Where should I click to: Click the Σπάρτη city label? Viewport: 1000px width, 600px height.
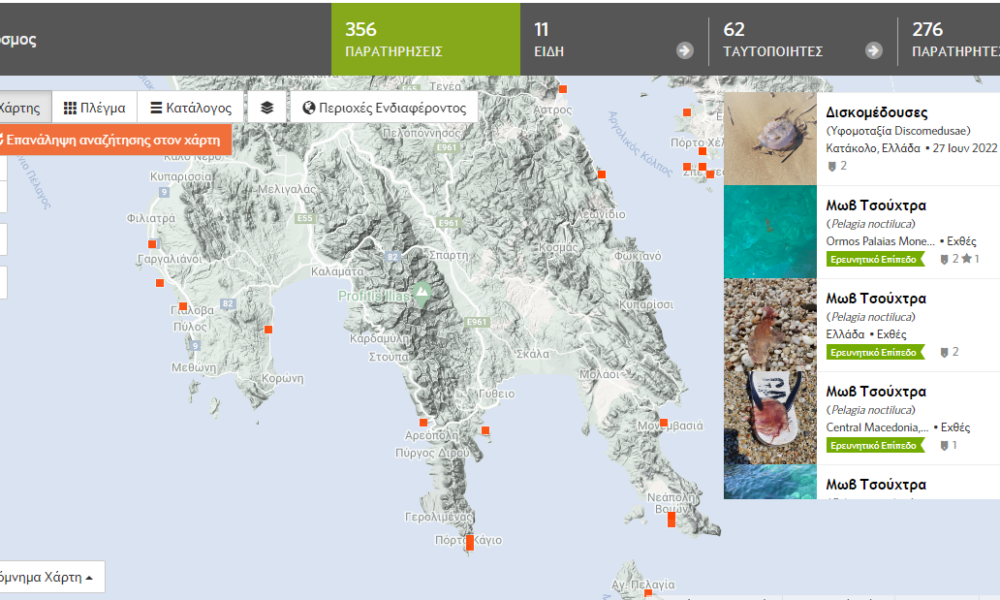point(448,255)
